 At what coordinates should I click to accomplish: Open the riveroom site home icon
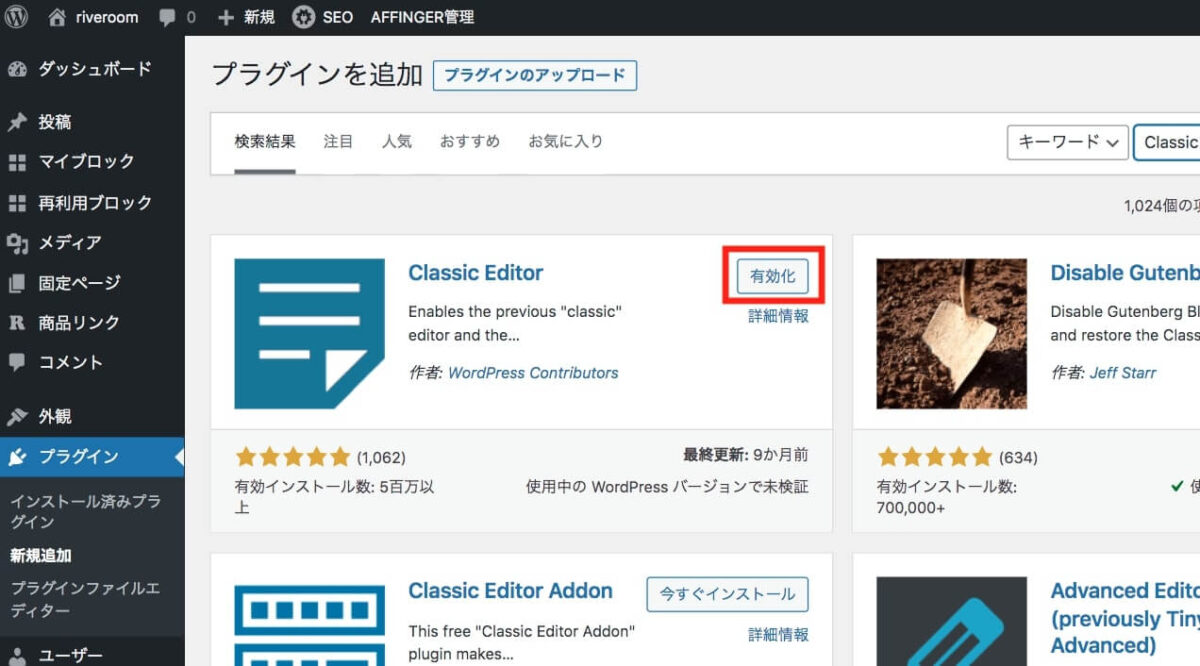coord(58,17)
